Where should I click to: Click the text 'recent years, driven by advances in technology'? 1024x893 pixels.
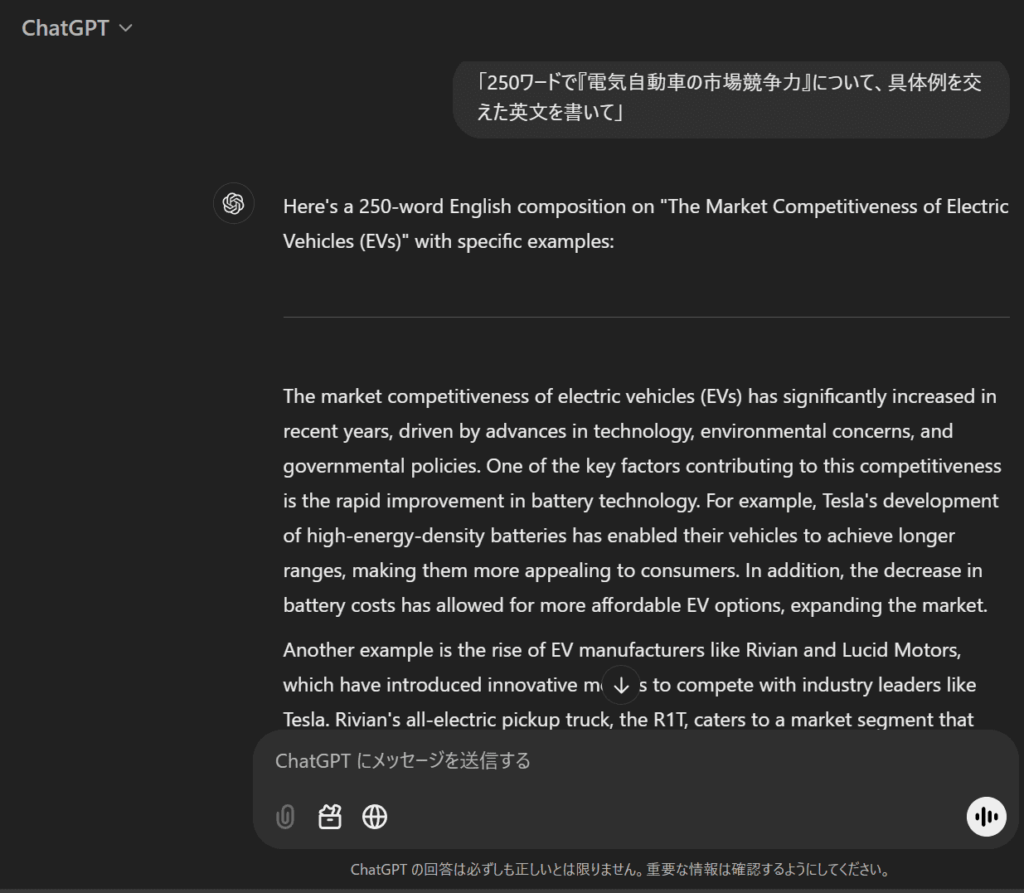(x=488, y=431)
